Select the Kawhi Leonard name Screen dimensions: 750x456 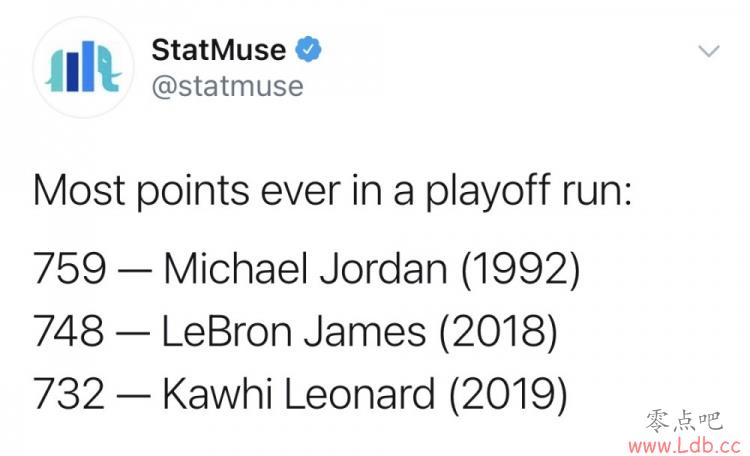pyautogui.click(x=299, y=393)
